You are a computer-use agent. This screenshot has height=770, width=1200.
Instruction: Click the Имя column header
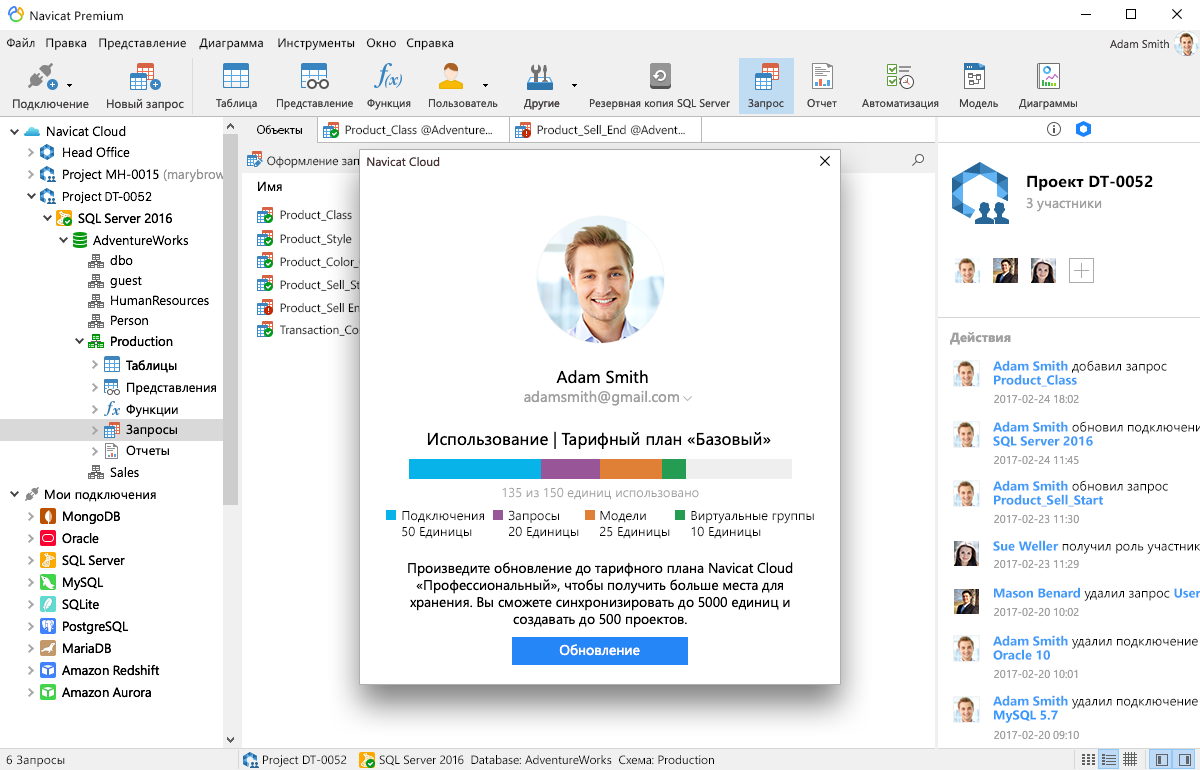270,187
